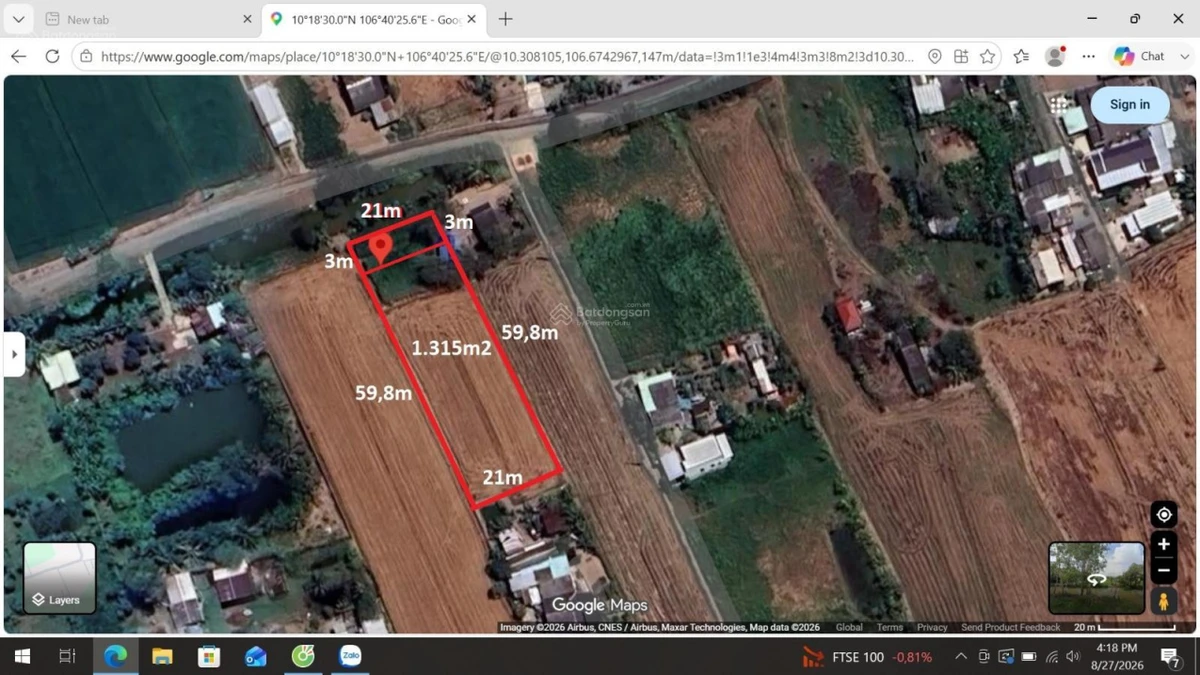Open a new browser tab with plus
Screen dimensions: 1200x675
(x=505, y=19)
